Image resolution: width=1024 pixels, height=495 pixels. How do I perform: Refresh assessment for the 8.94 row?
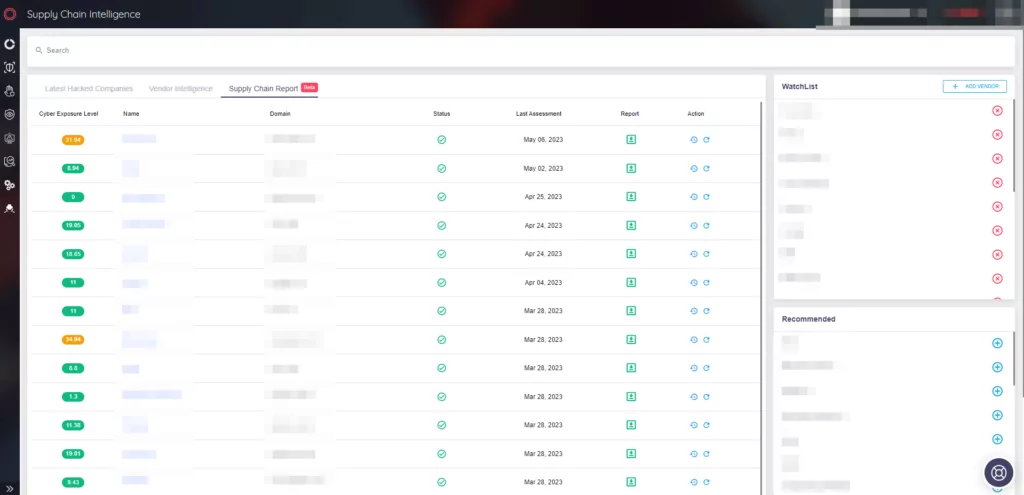click(706, 168)
